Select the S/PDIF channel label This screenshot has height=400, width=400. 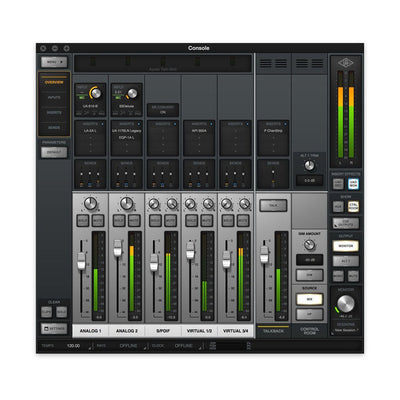pos(163,331)
